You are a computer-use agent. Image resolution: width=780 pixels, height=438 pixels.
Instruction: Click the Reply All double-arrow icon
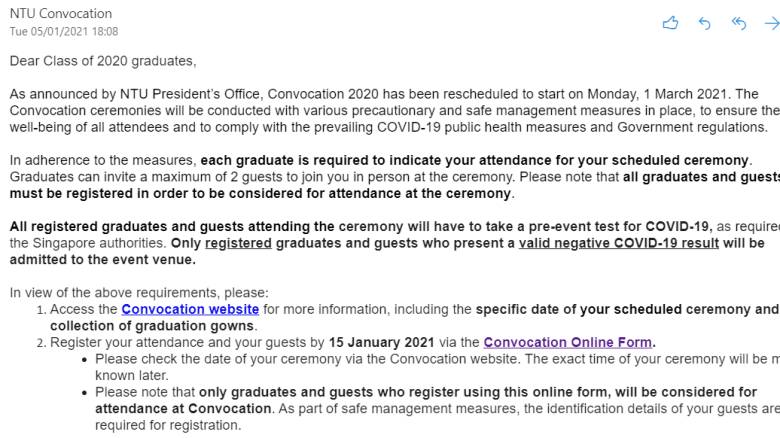(x=739, y=23)
